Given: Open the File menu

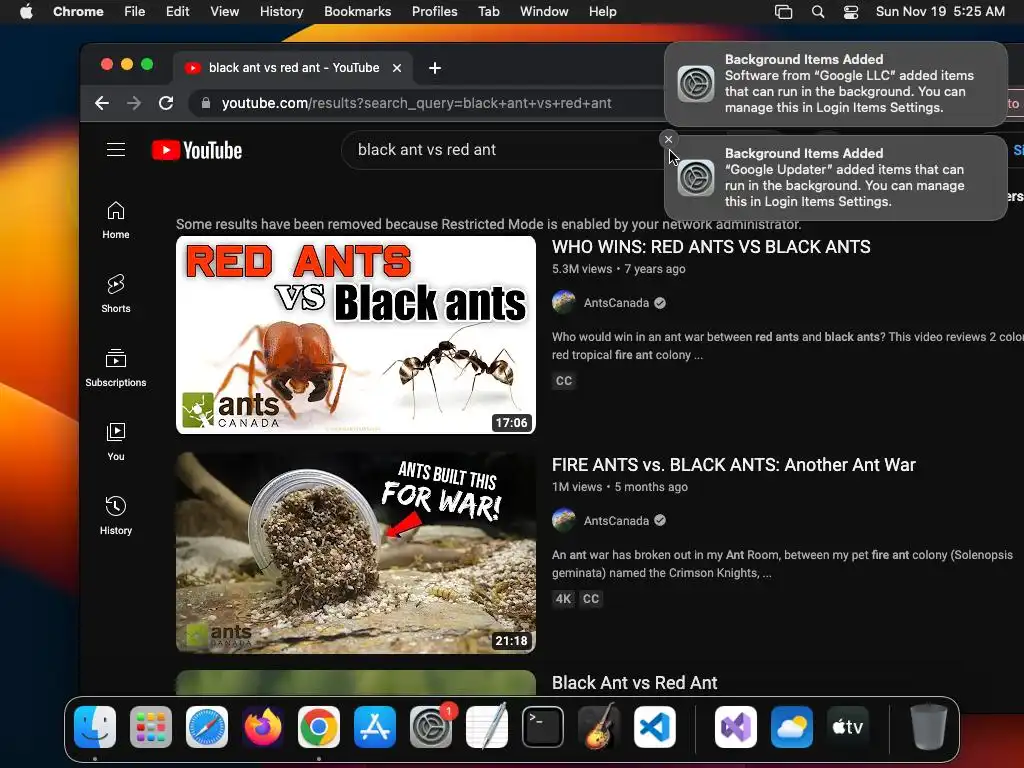Looking at the screenshot, I should click(x=135, y=12).
